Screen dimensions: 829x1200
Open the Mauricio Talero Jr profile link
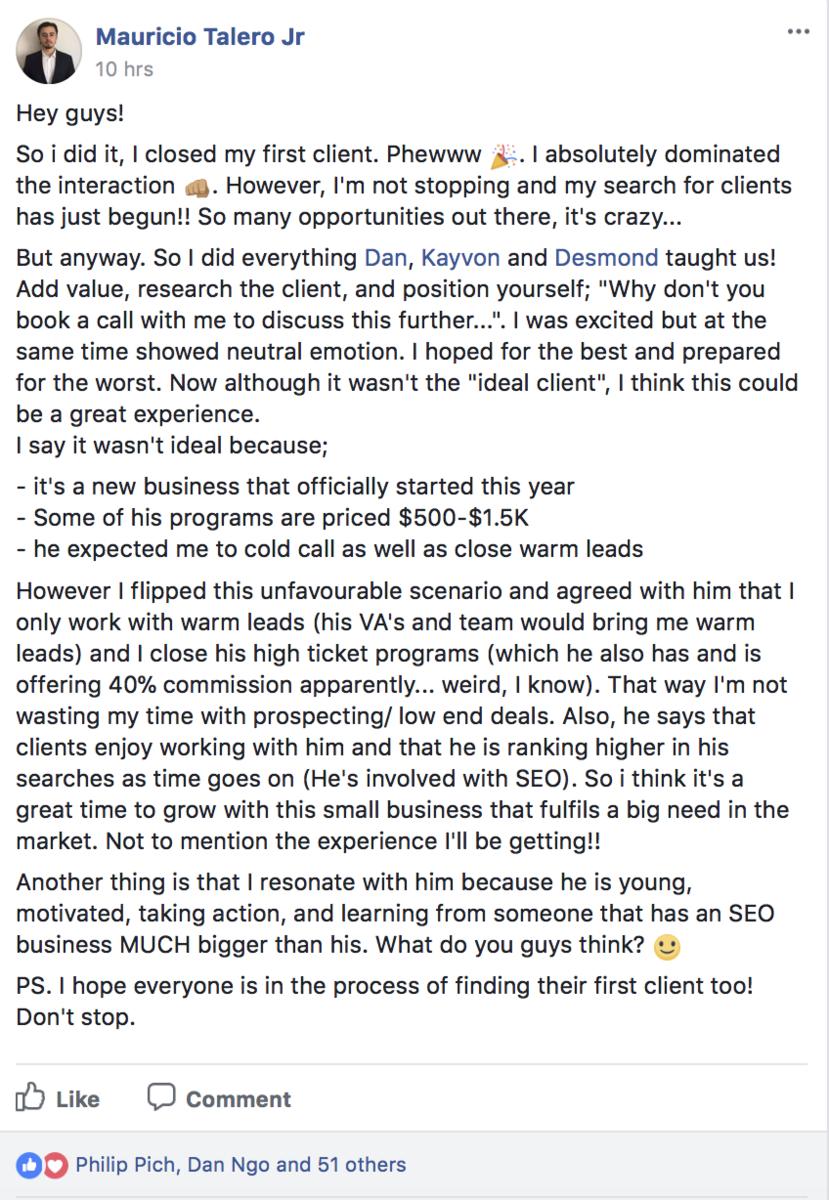click(x=200, y=37)
